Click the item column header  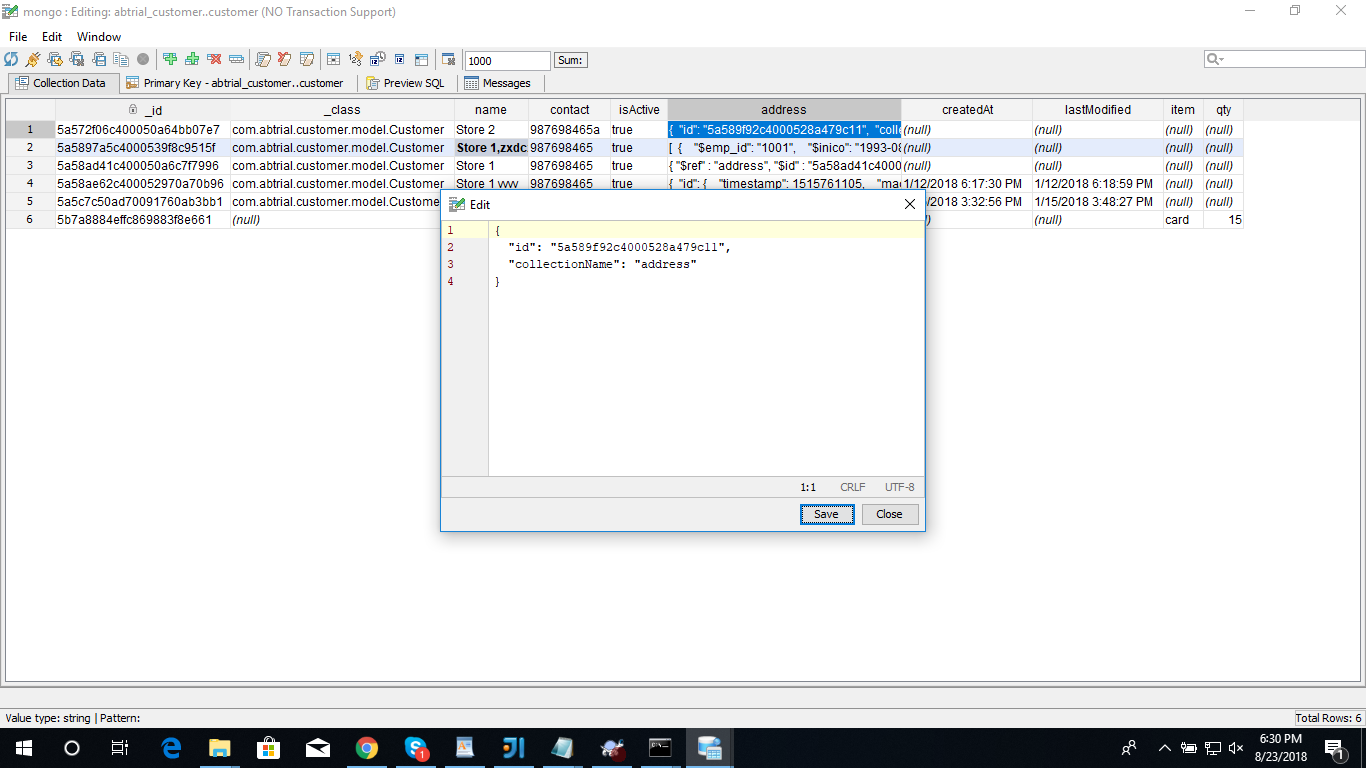pyautogui.click(x=1183, y=110)
